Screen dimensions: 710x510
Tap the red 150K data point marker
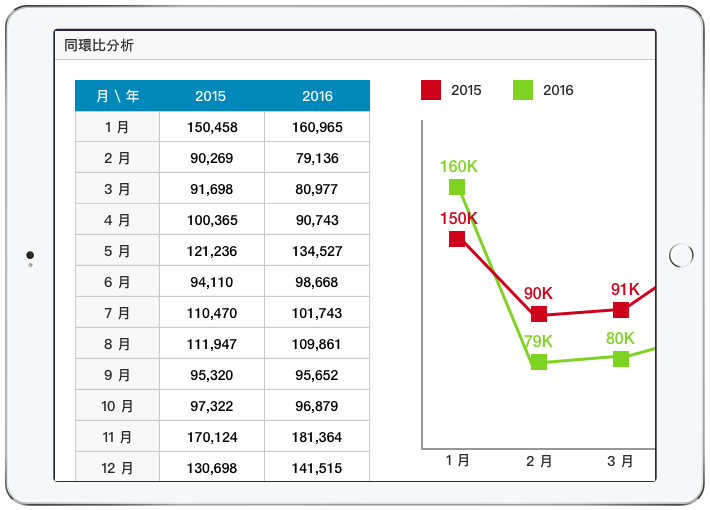pos(457,238)
